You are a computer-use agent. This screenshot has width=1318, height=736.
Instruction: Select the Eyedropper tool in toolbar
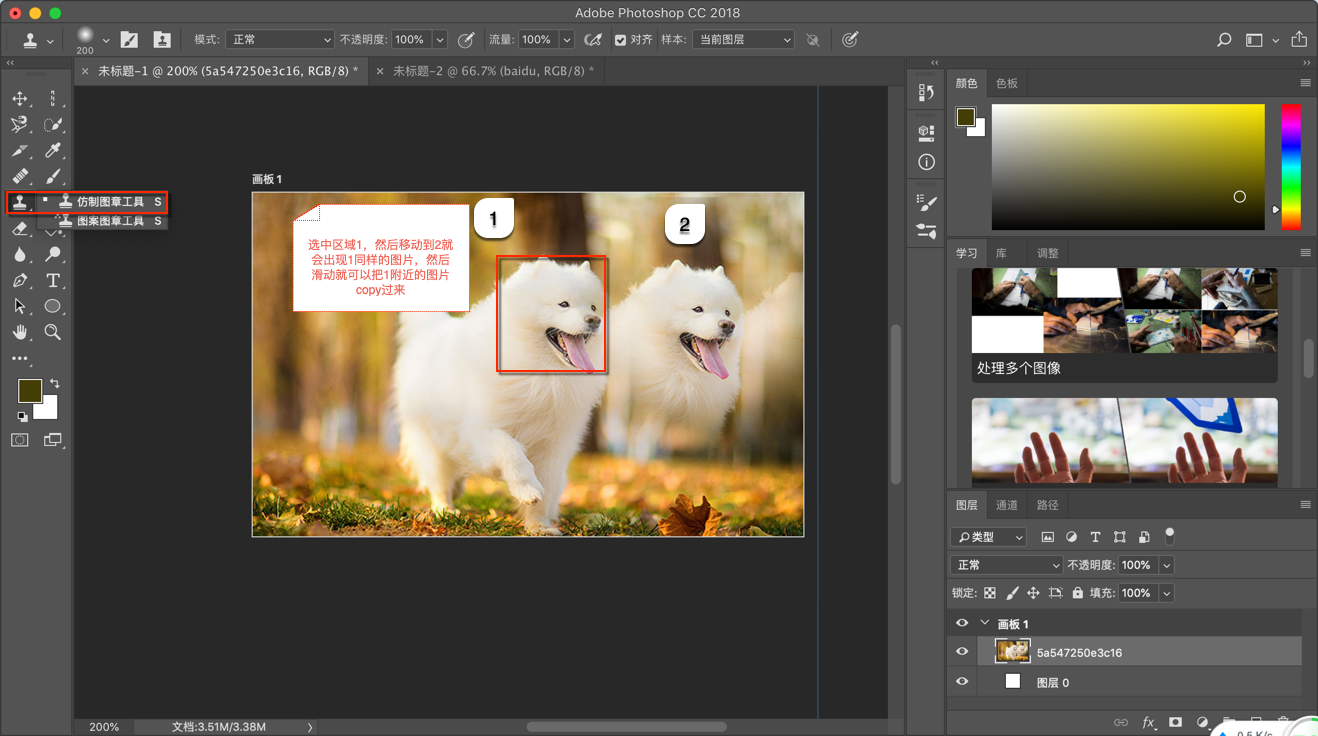(x=53, y=151)
